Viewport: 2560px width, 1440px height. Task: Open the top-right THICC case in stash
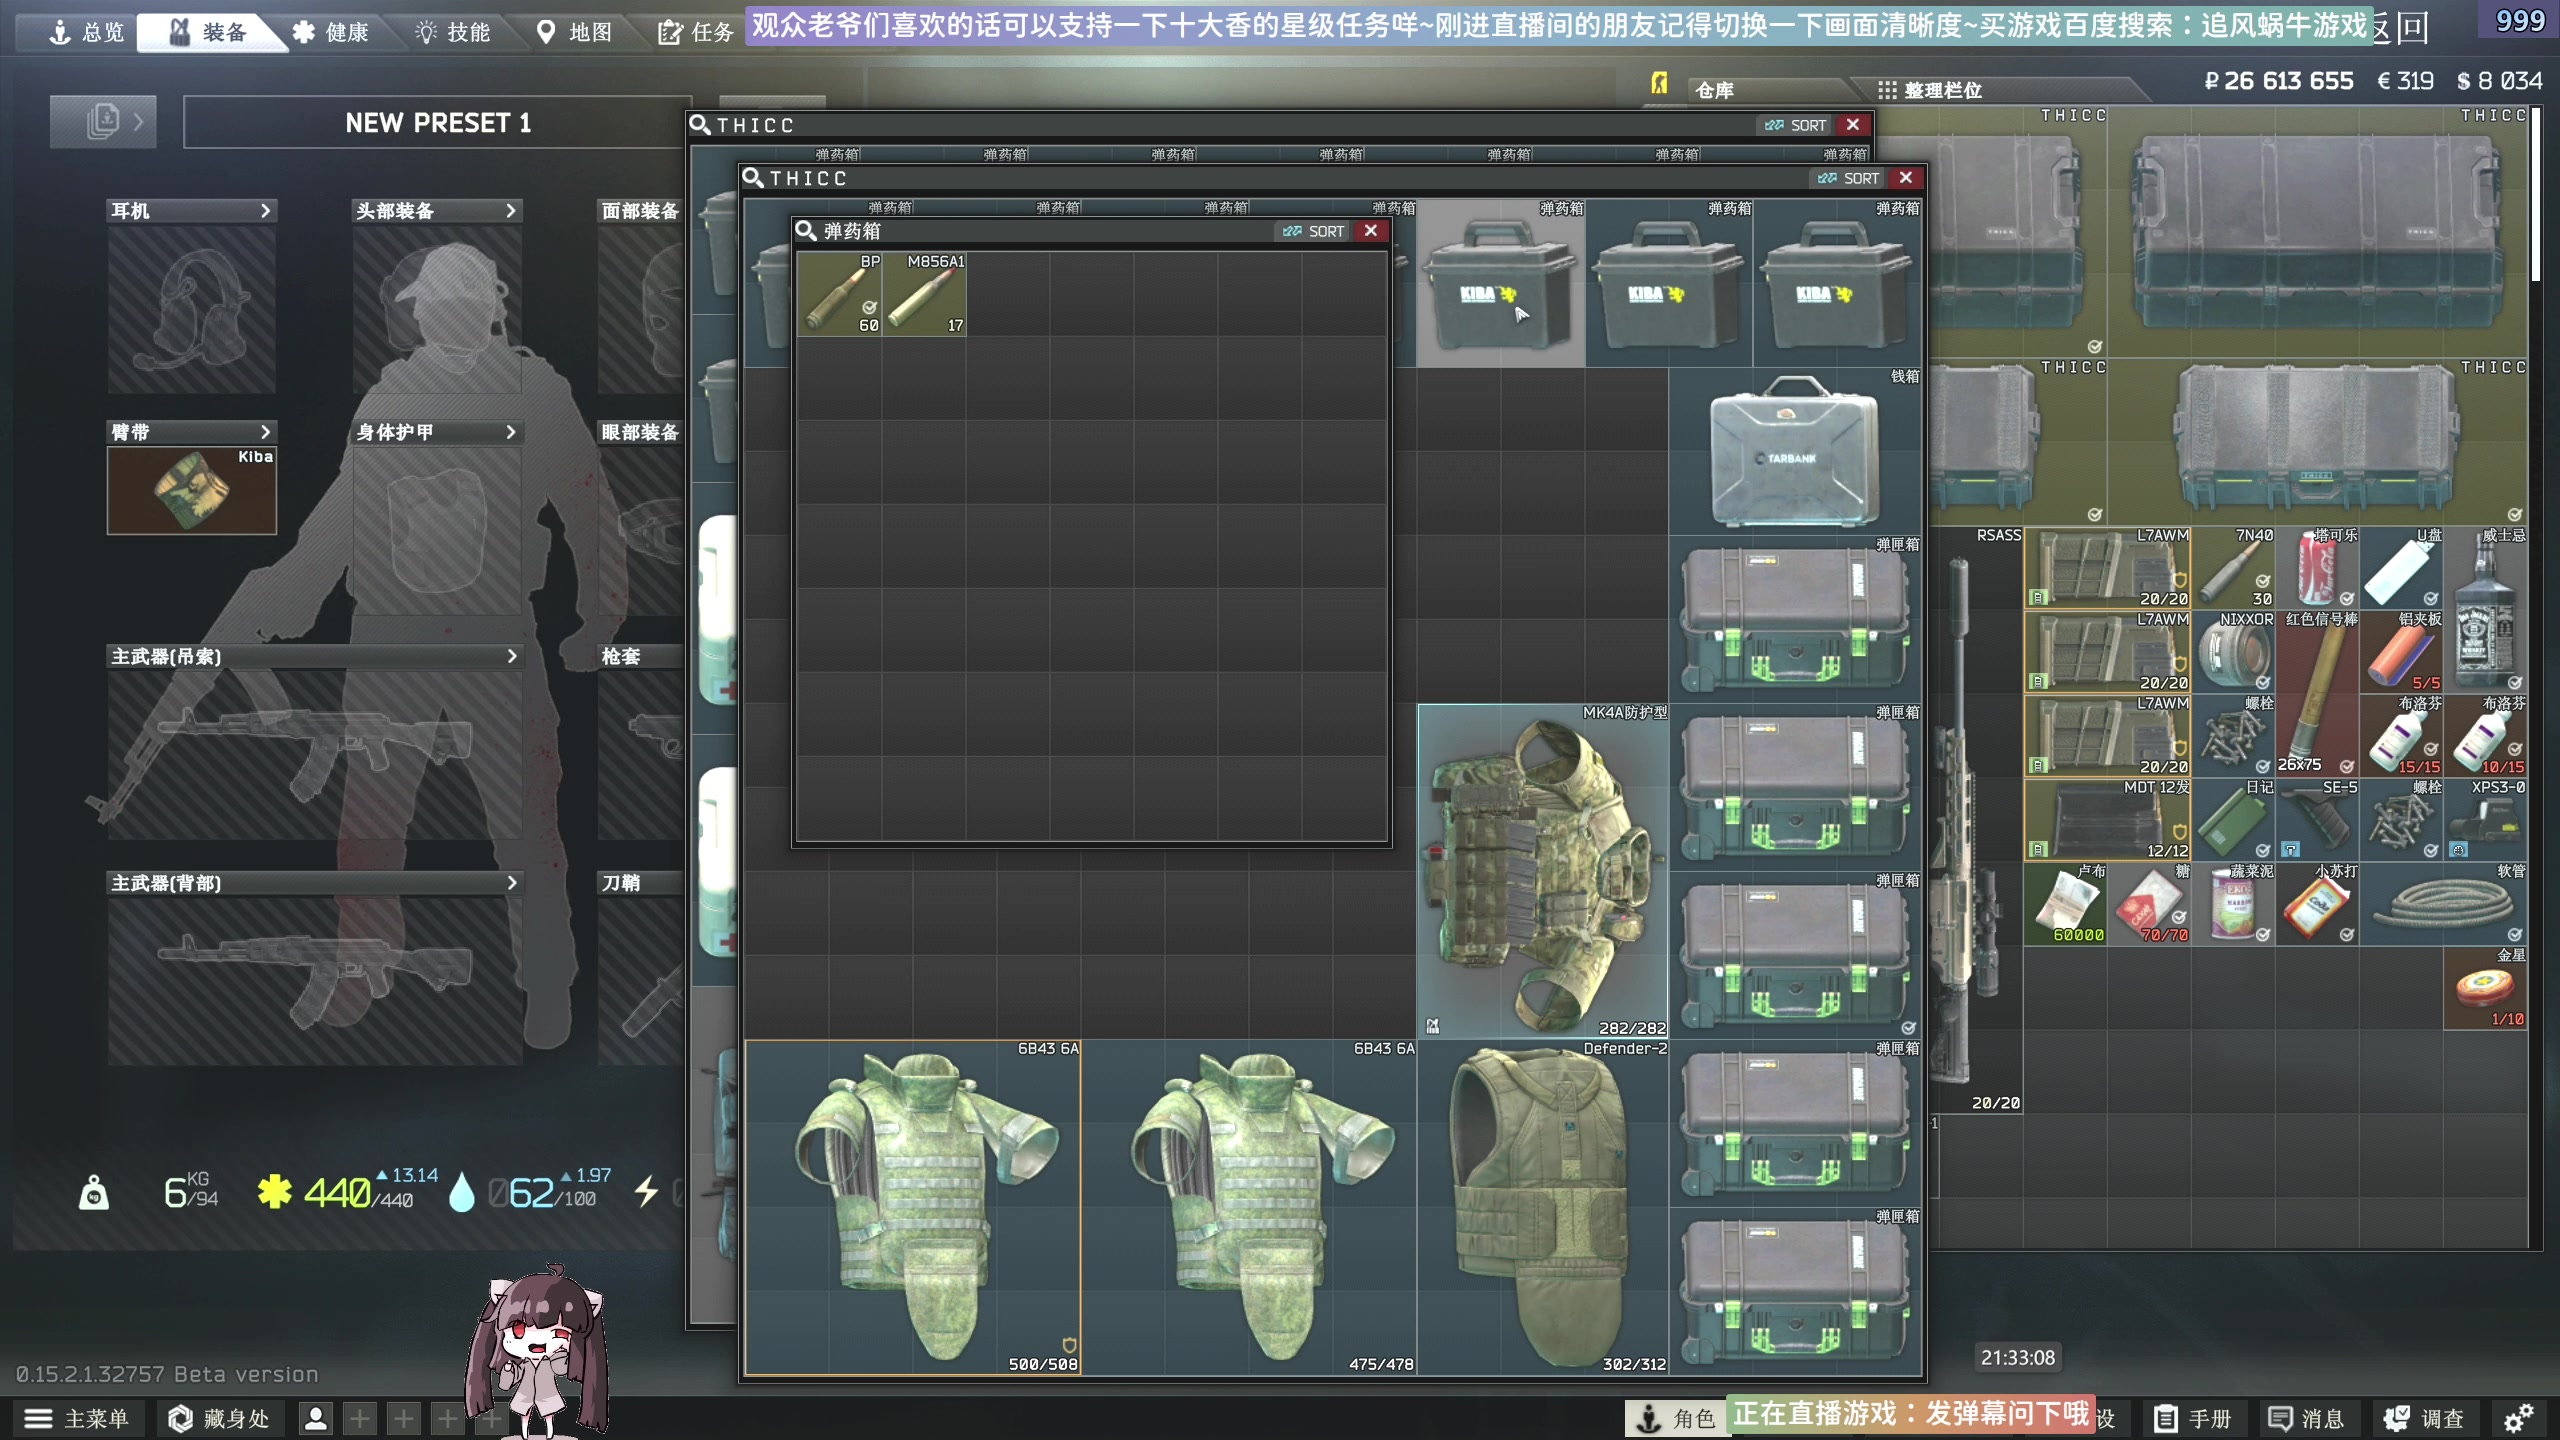(x=2318, y=231)
